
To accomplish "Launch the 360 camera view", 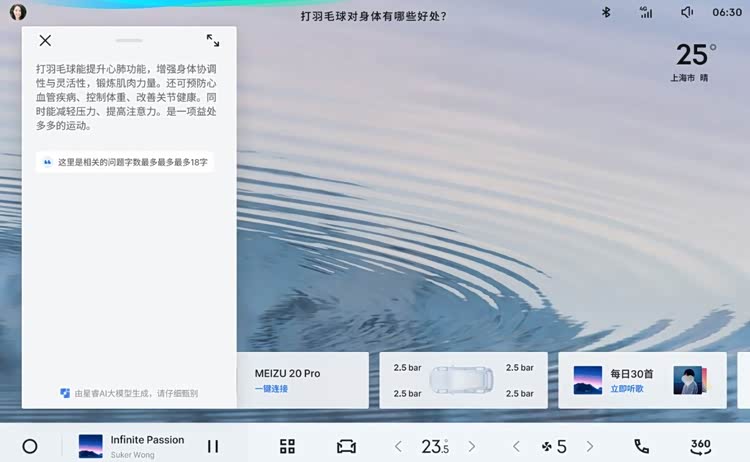I will [700, 446].
